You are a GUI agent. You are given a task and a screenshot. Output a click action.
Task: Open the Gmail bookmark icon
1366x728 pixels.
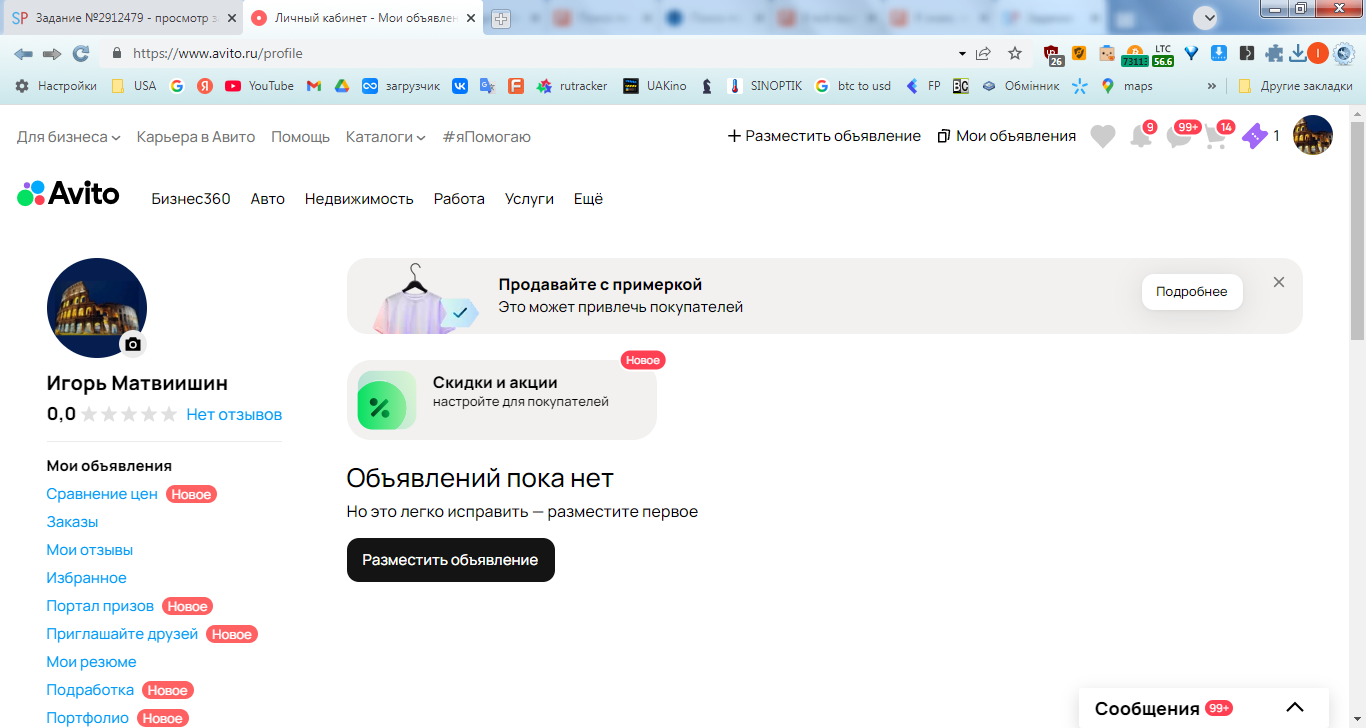[x=313, y=86]
